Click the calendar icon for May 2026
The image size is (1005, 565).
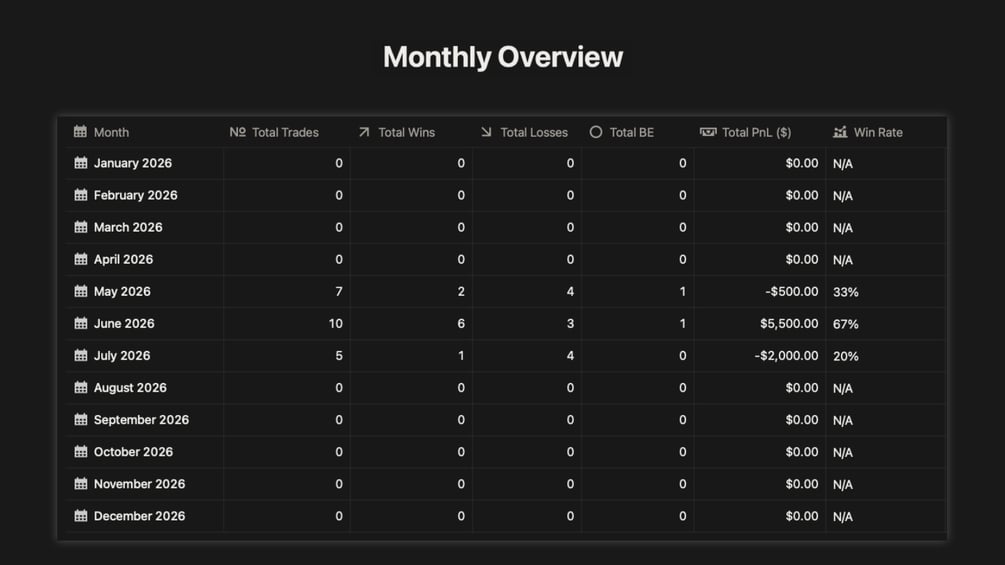pos(81,291)
